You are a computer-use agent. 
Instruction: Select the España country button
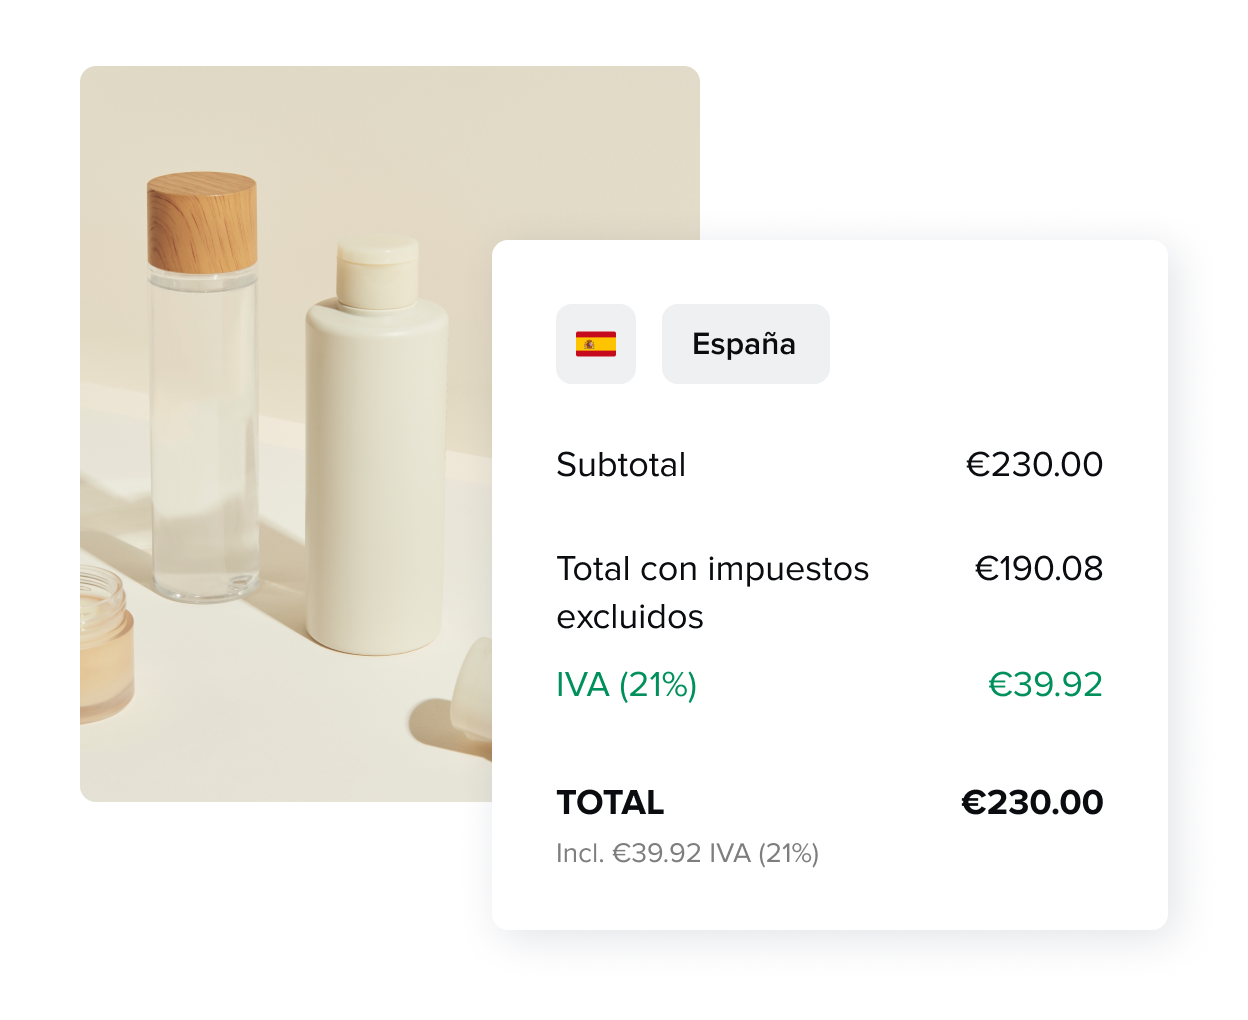coord(746,344)
